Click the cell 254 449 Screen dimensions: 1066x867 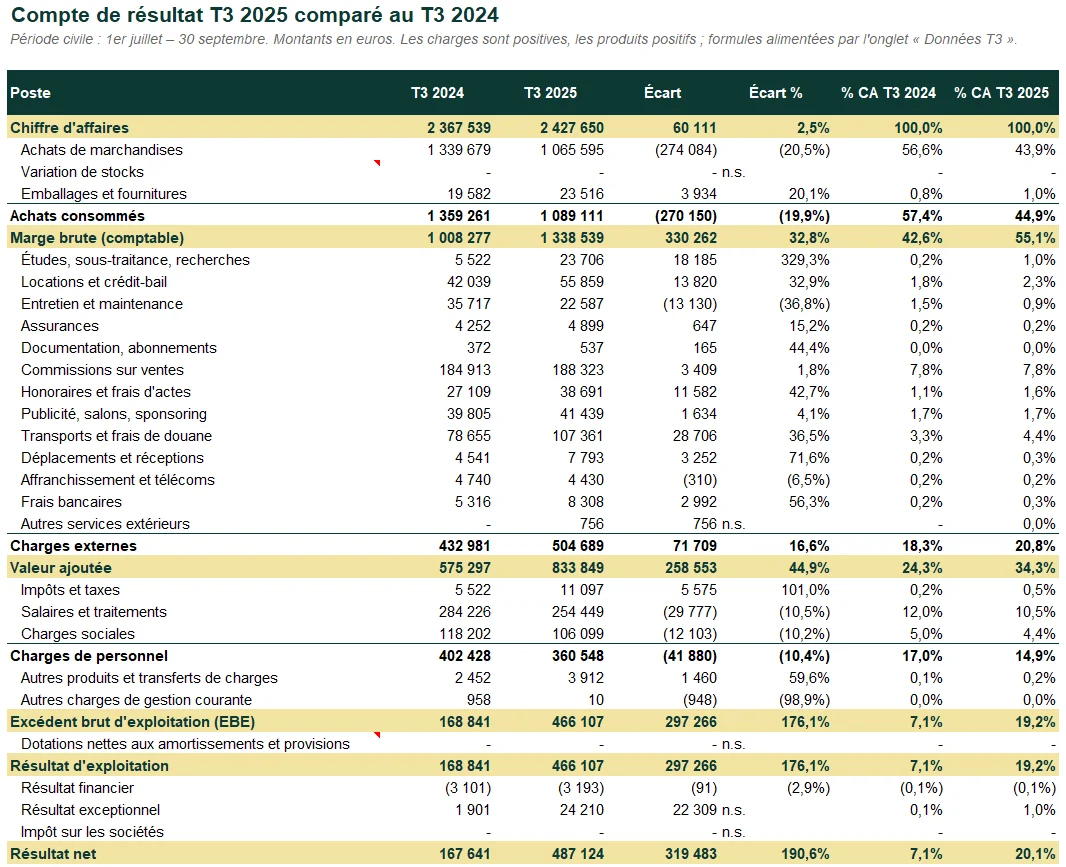(577, 612)
